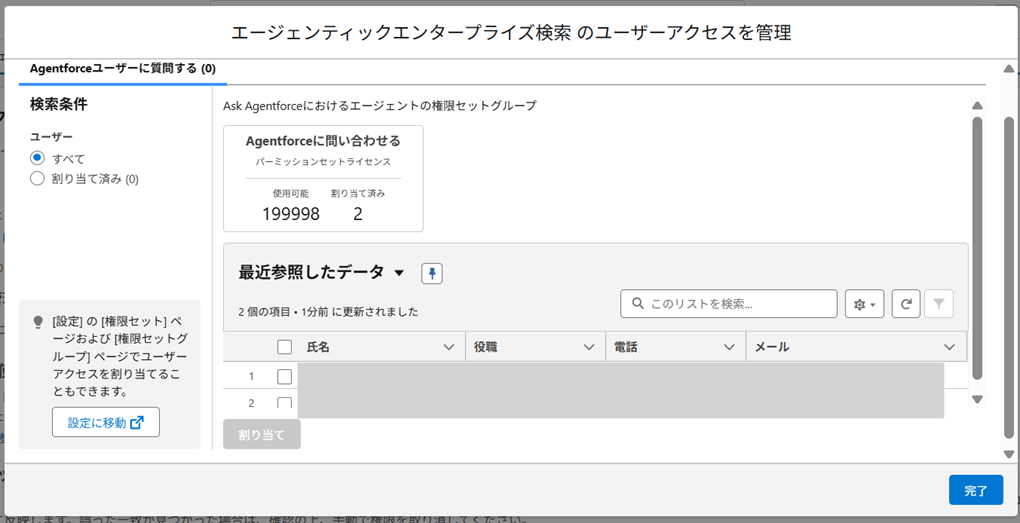Click the inner panel scrollbar down arrow
The image size is (1020, 523).
pos(977,399)
